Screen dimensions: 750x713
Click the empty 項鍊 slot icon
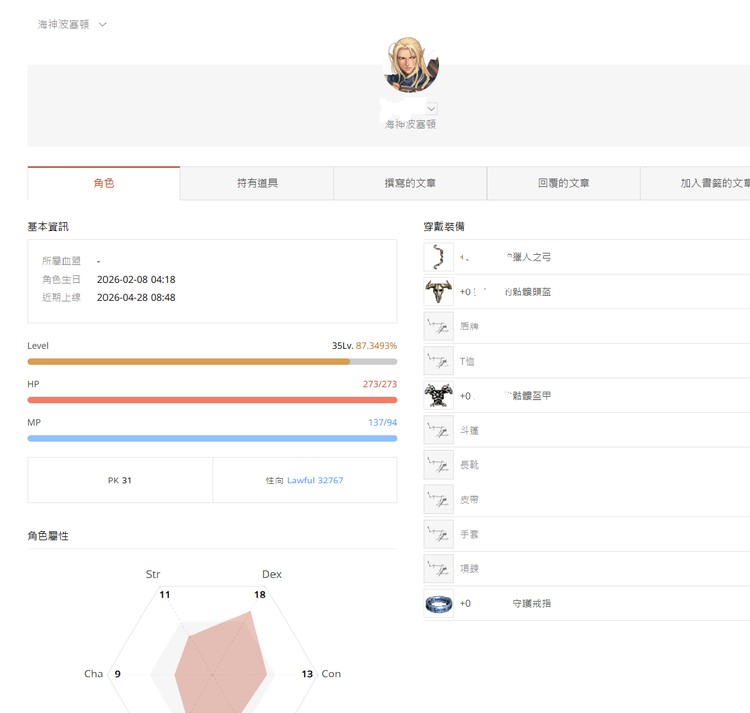(438, 569)
